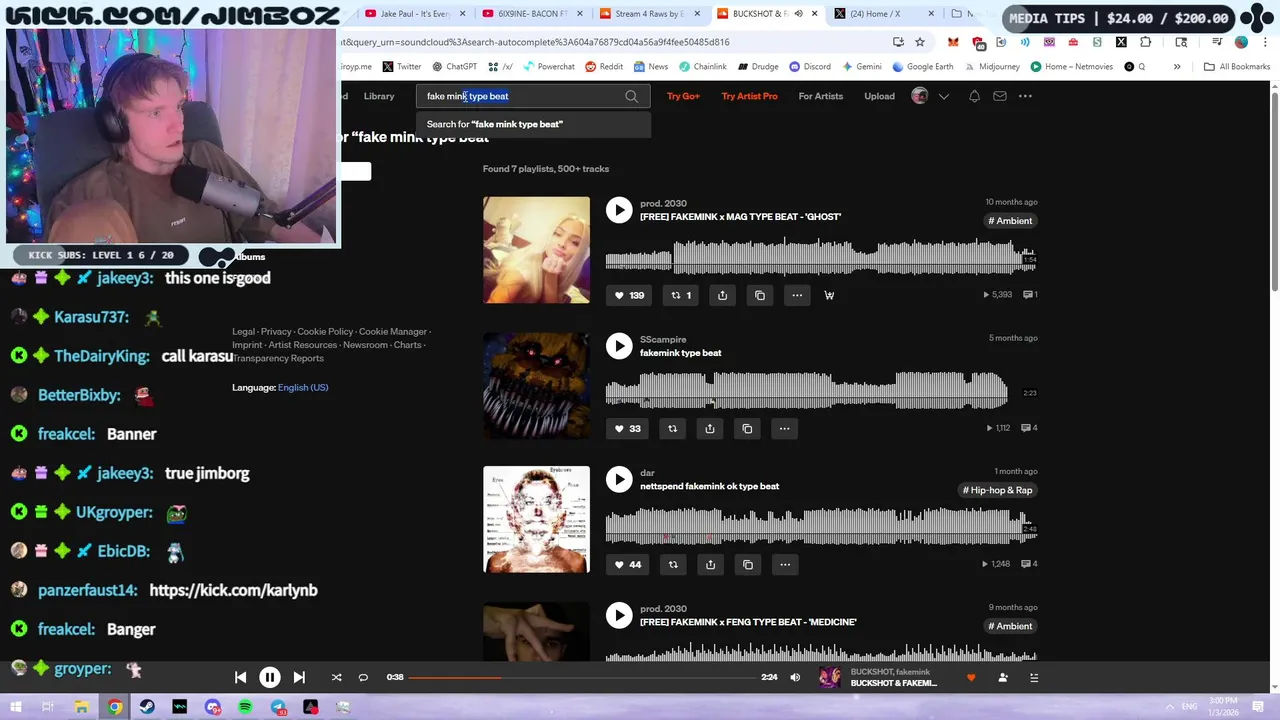Share the GHOST track

click(x=722, y=295)
